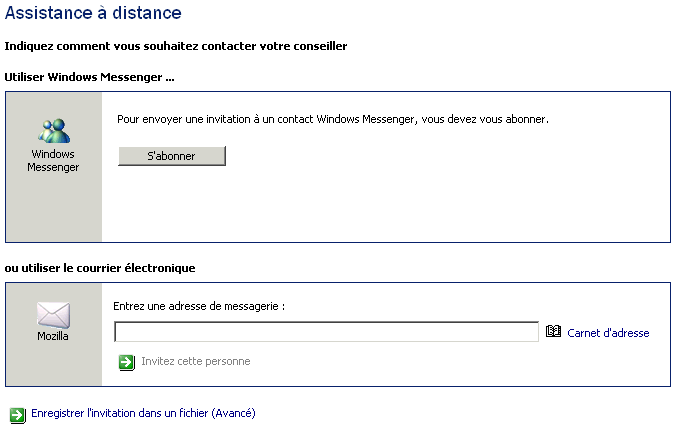
Task: Open the Carnet d'adresse link
Action: (608, 333)
